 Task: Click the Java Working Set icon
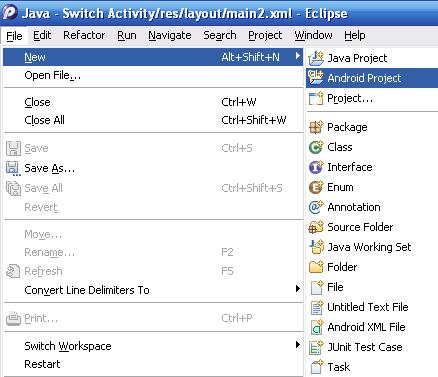[x=316, y=247]
